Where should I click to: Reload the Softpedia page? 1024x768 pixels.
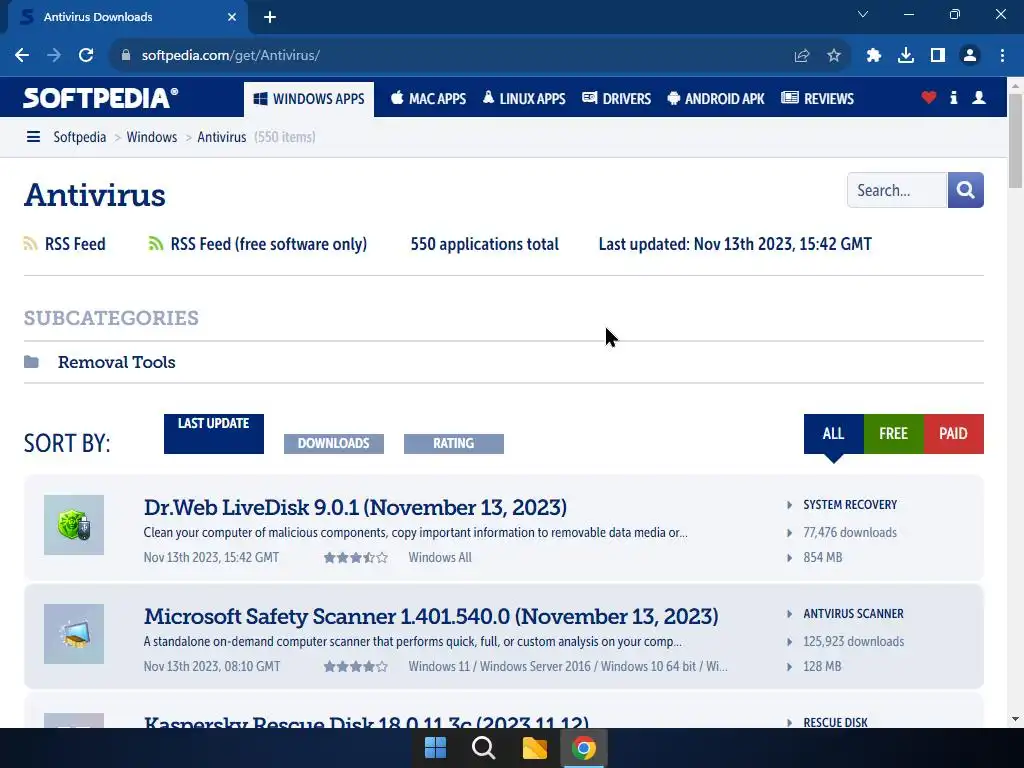coord(86,56)
